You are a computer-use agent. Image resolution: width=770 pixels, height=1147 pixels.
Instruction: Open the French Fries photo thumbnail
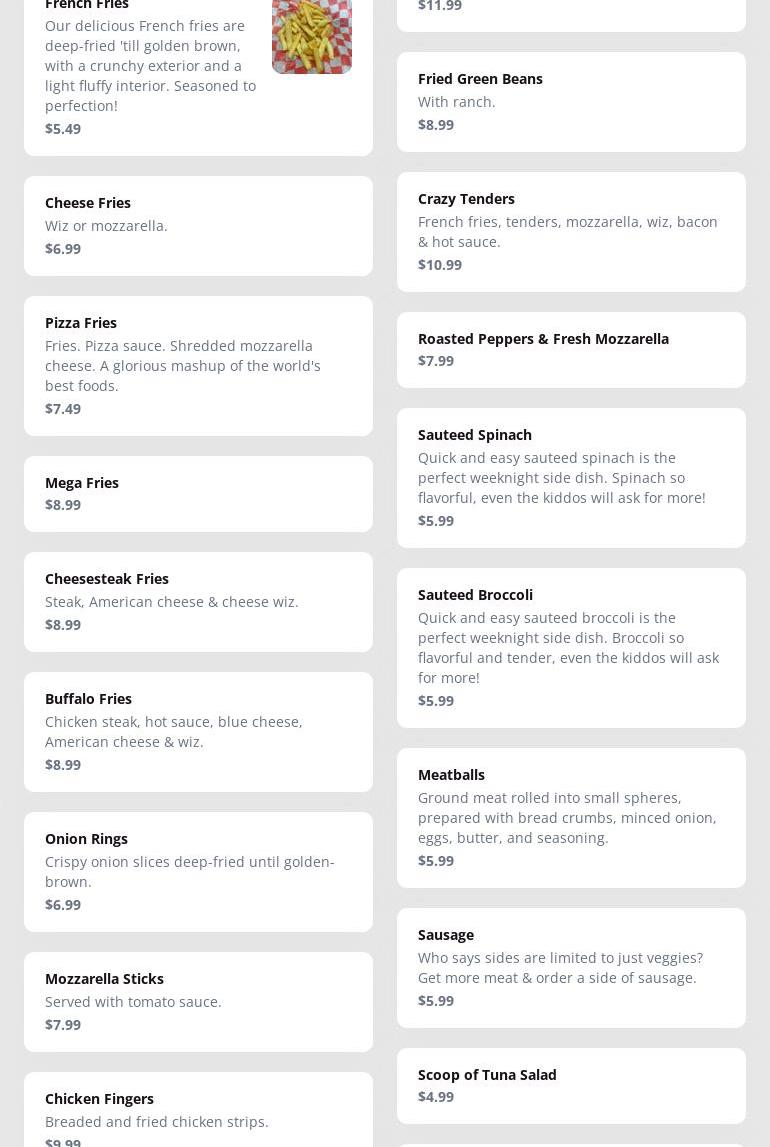click(312, 36)
